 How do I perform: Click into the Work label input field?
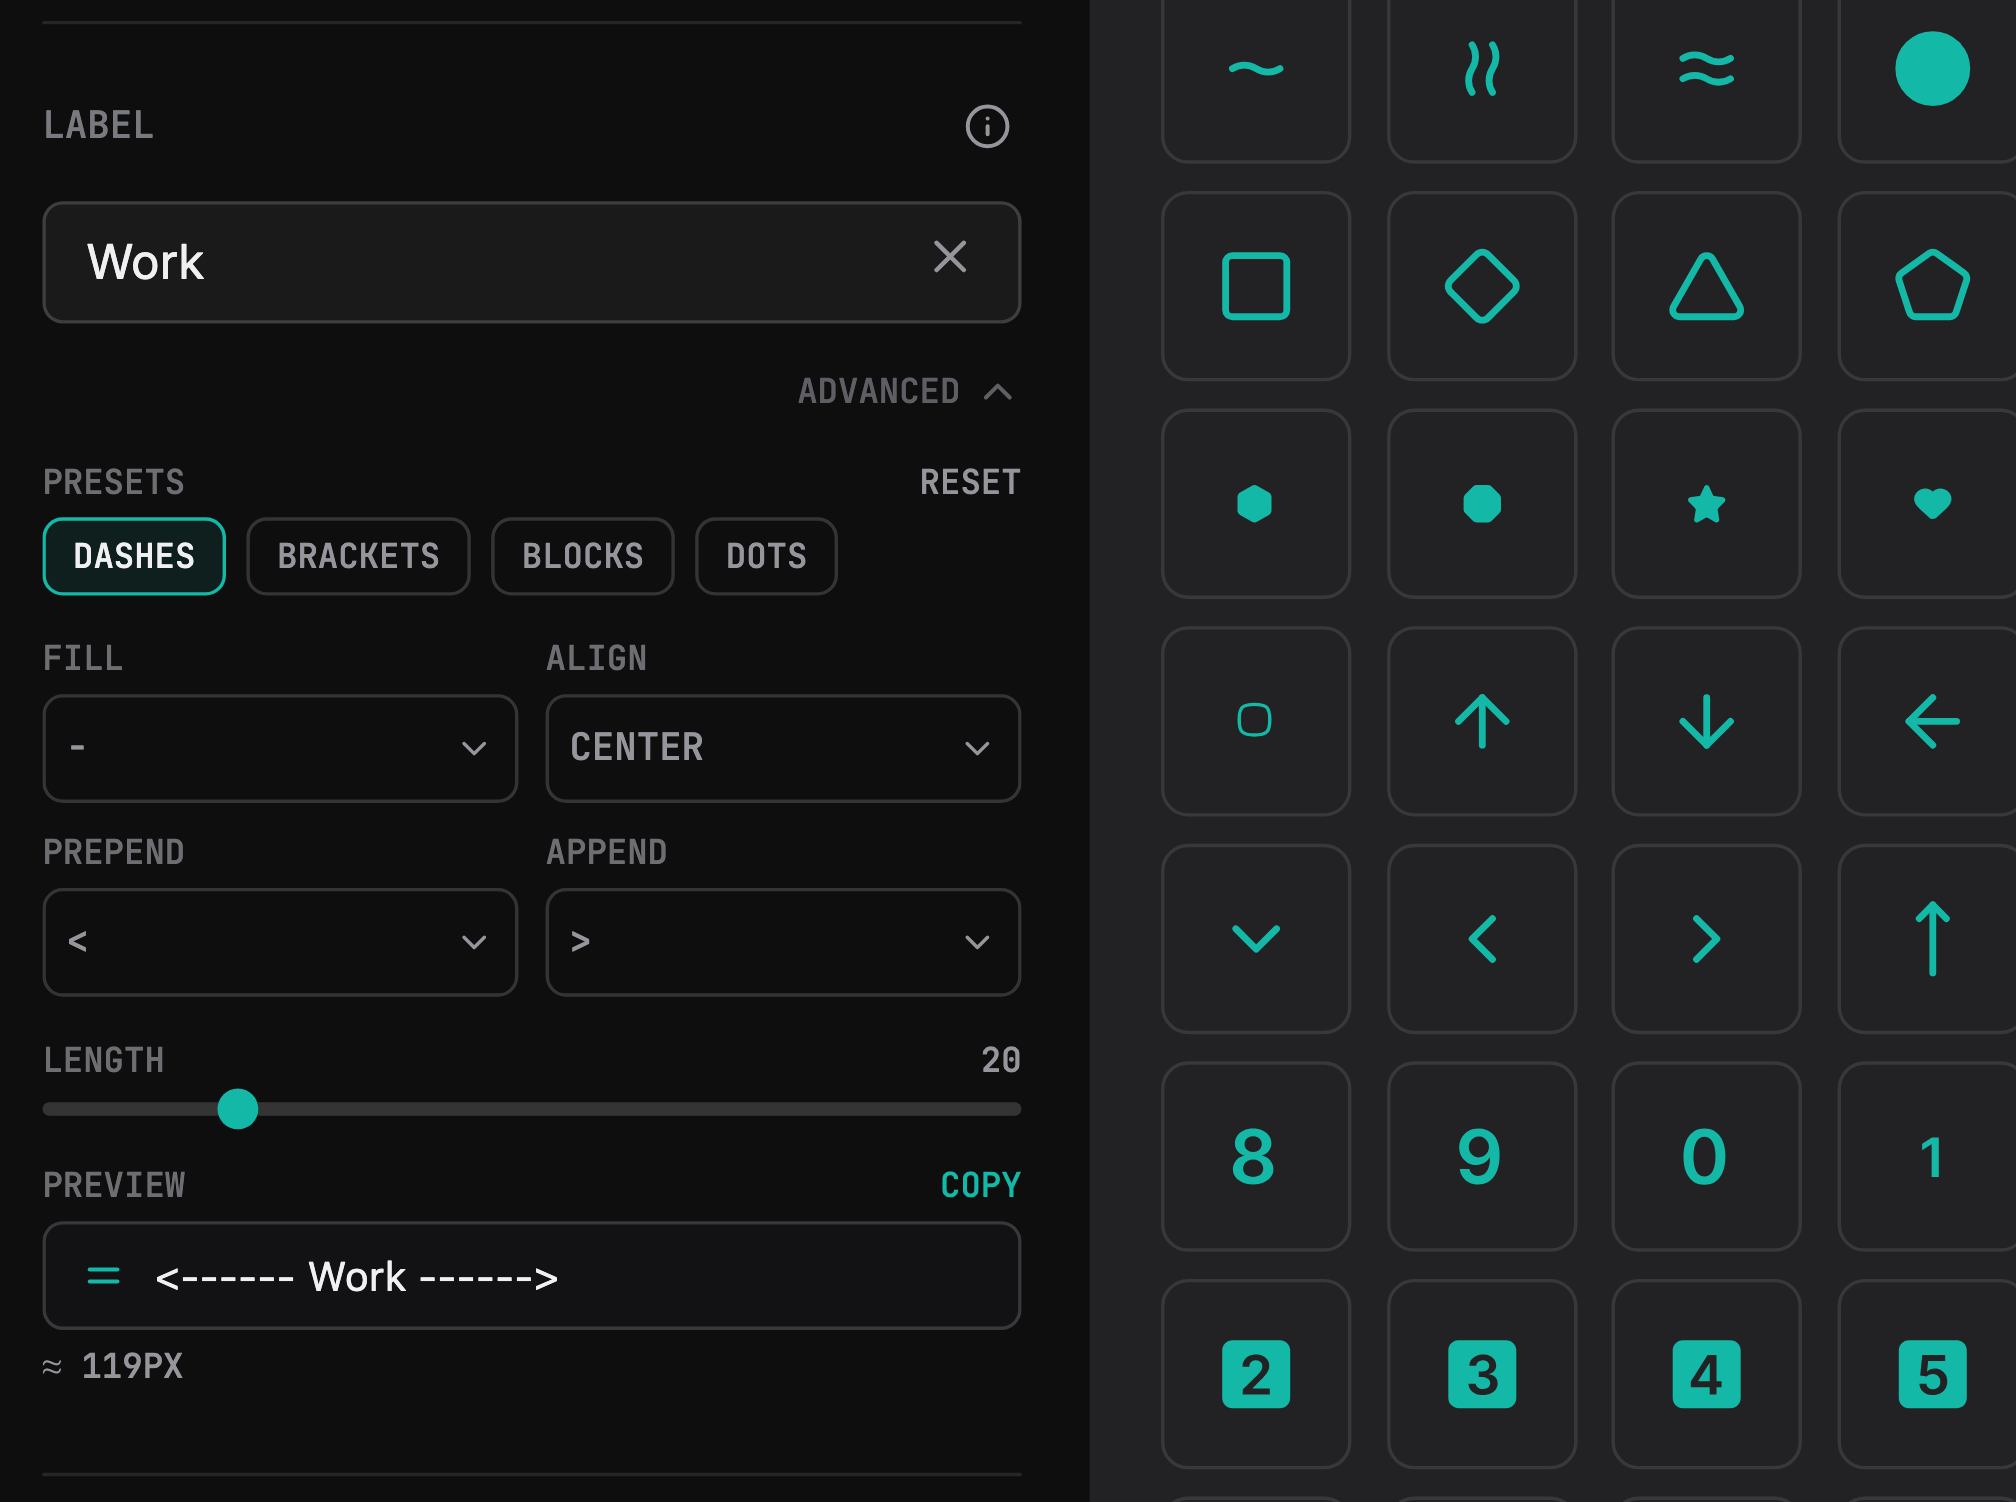point(531,262)
